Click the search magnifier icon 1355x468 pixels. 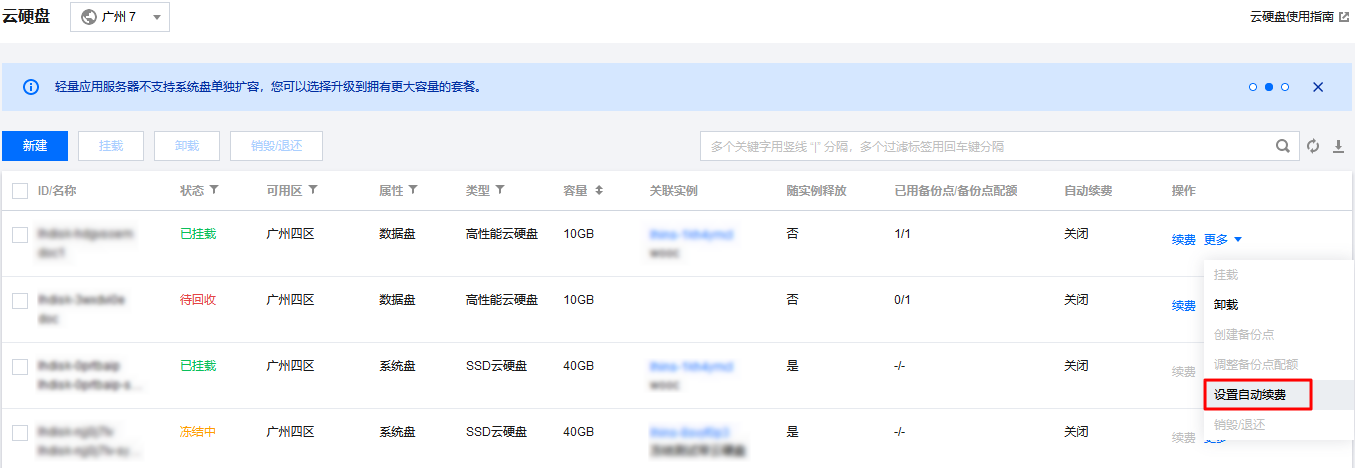click(x=1282, y=146)
